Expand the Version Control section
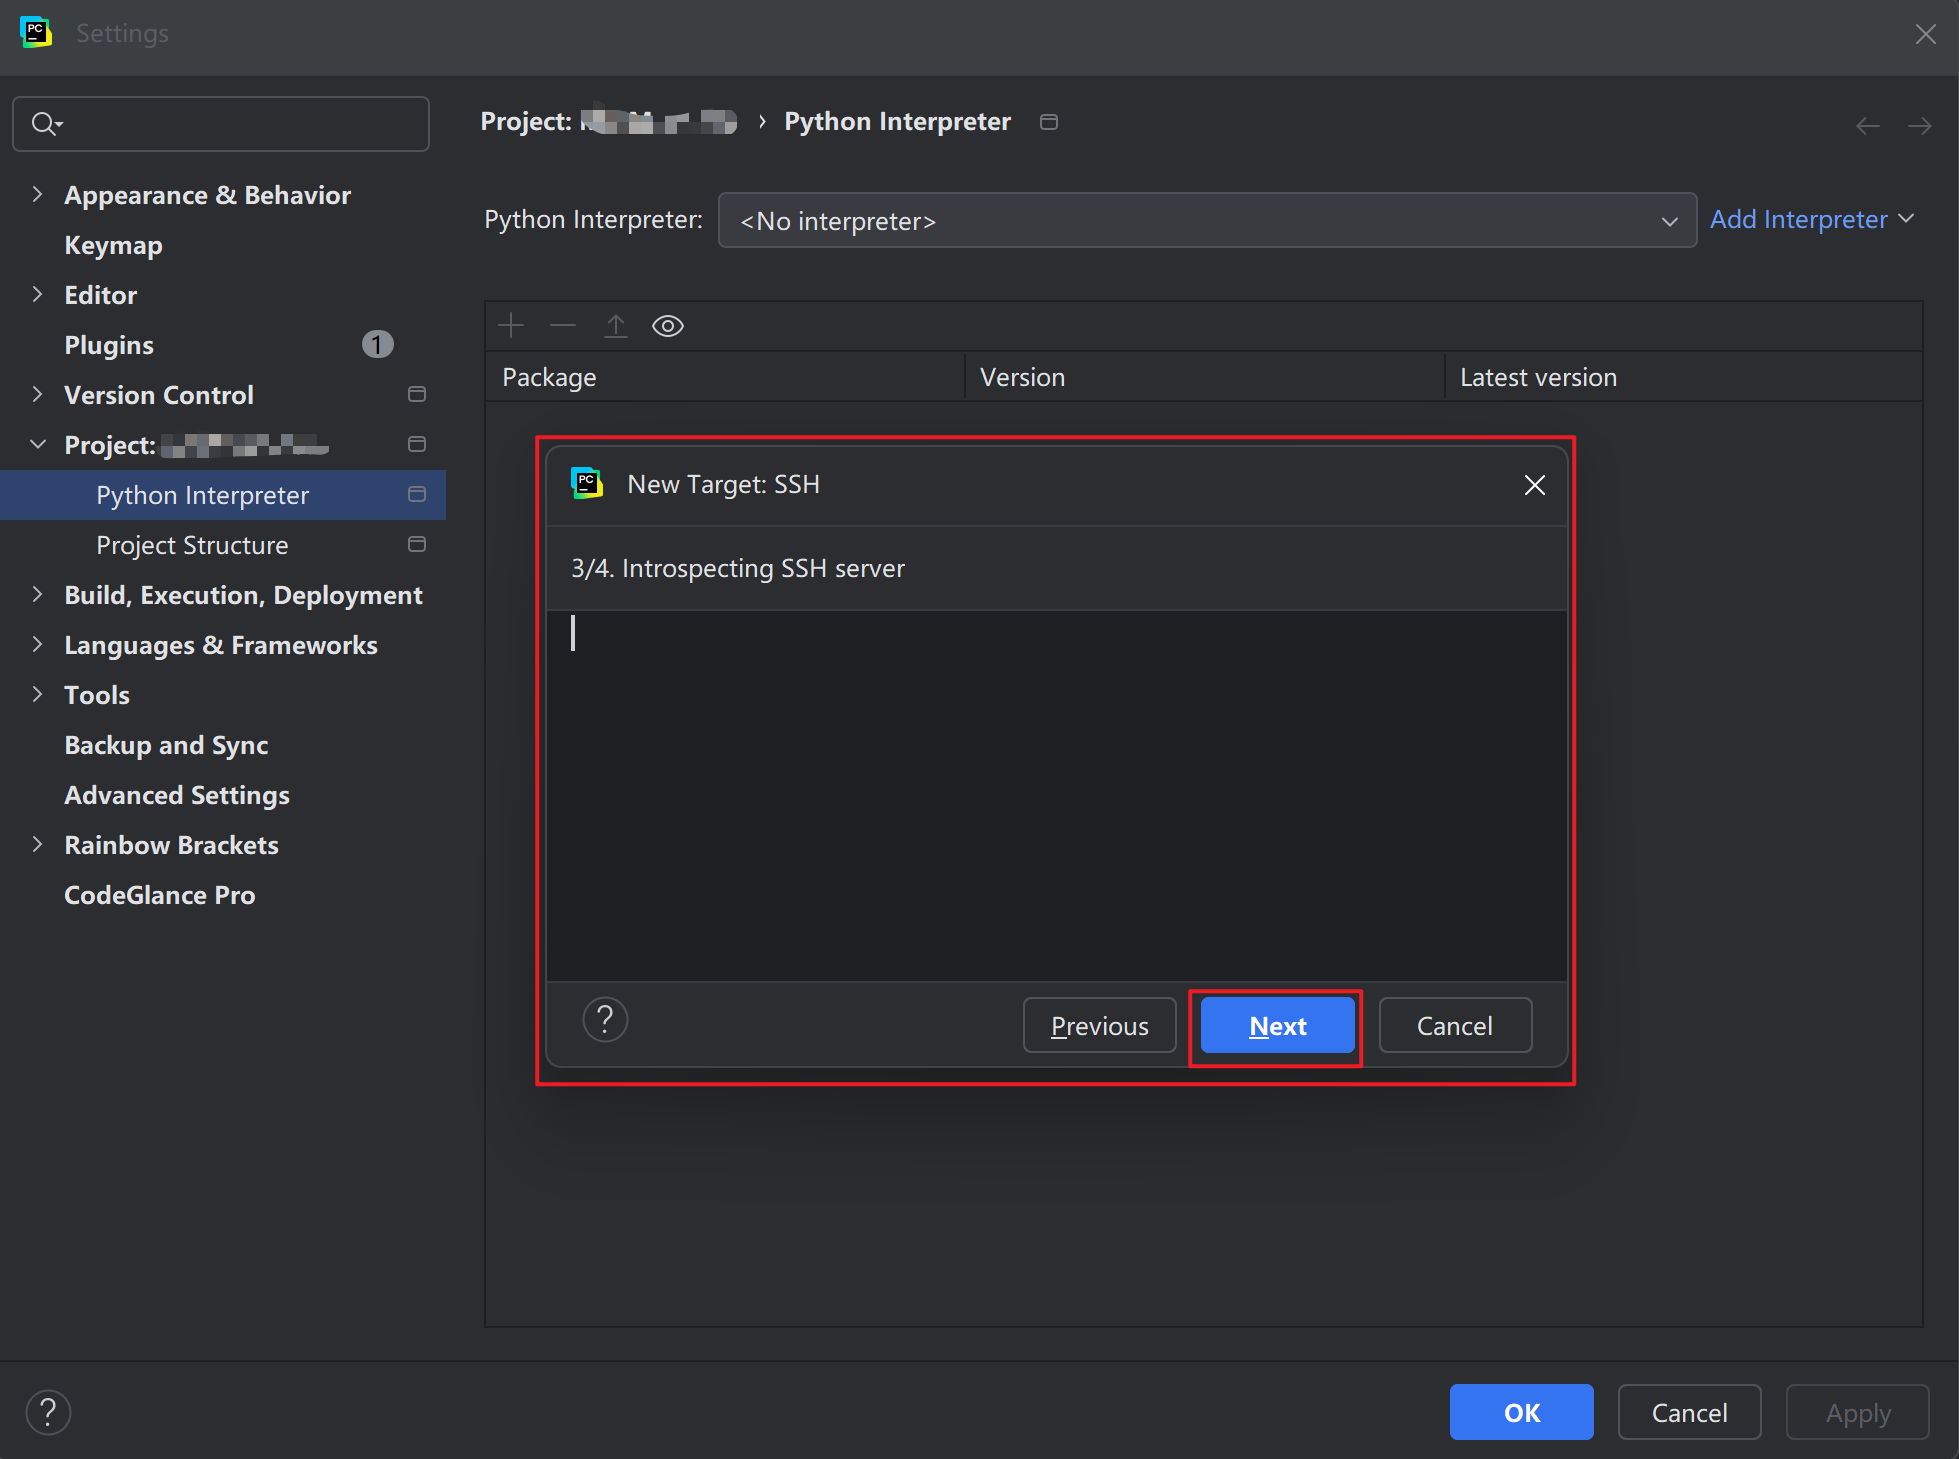1959x1459 pixels. [37, 394]
